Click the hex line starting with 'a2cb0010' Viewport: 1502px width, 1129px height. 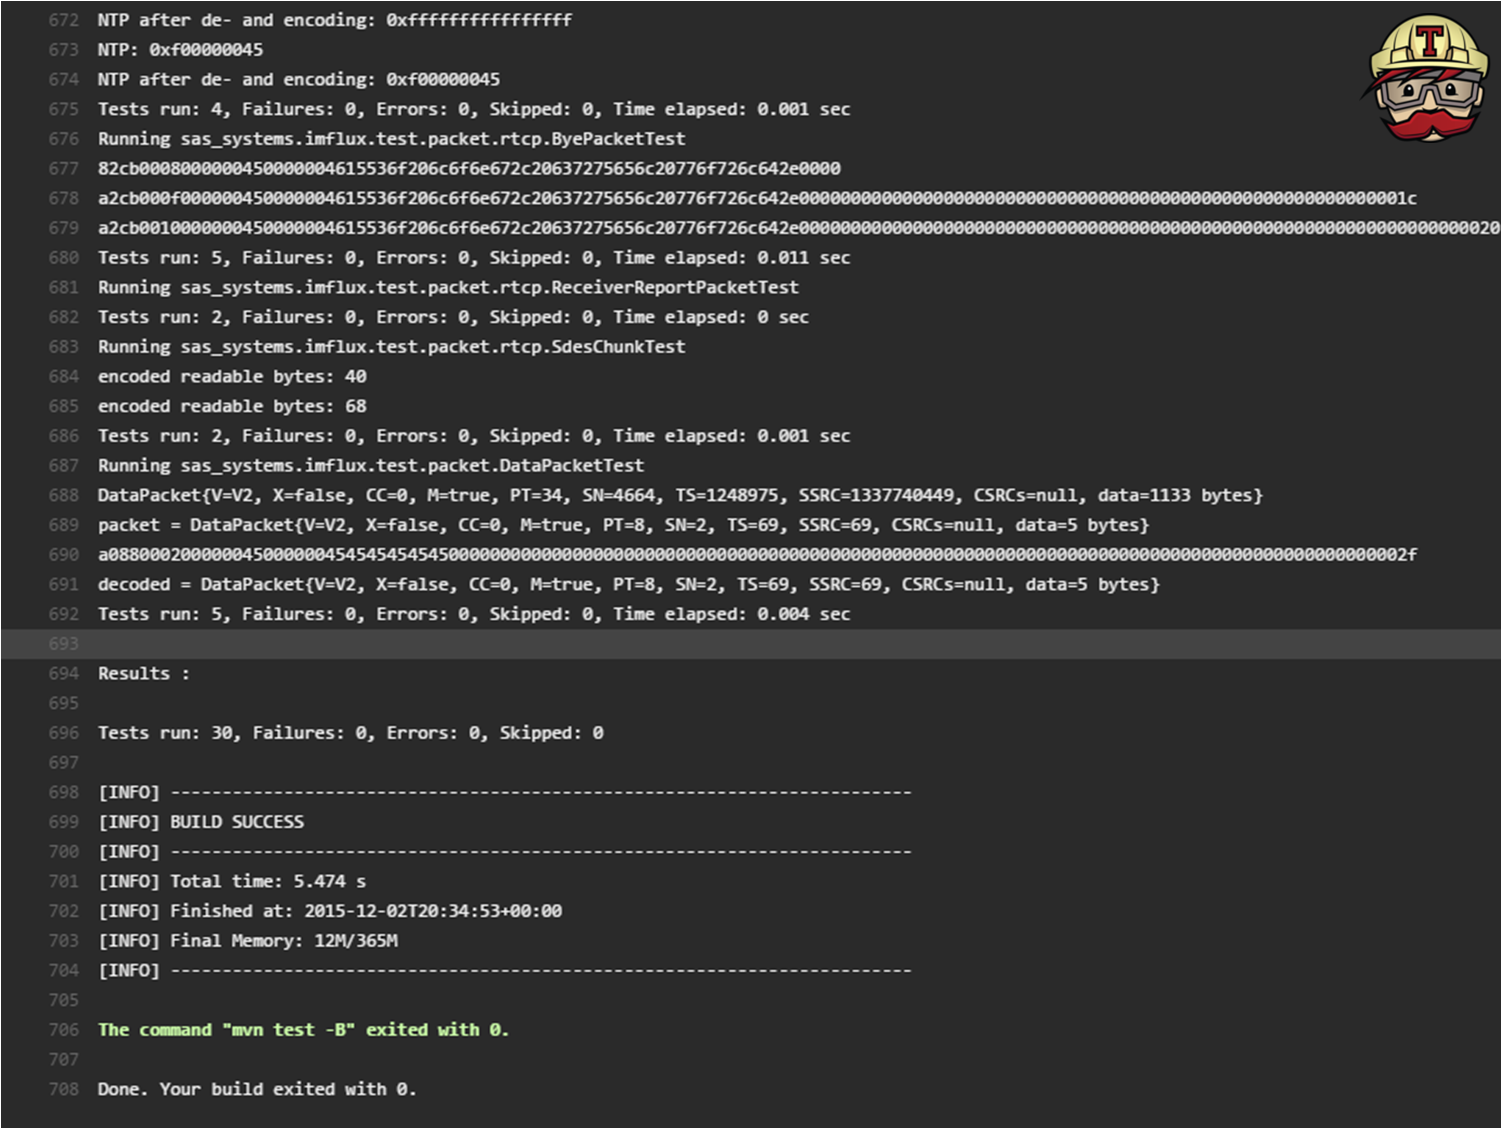point(798,228)
